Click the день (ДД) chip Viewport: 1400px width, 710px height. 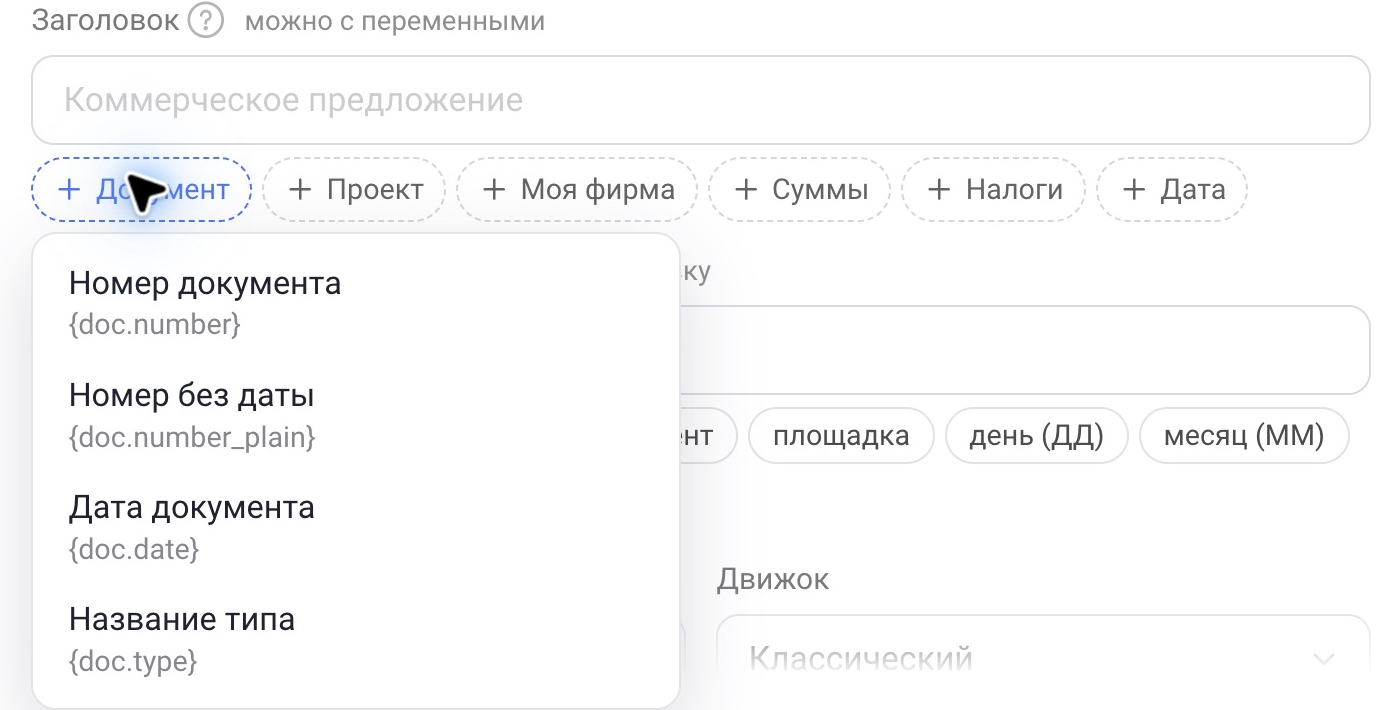coord(1036,435)
